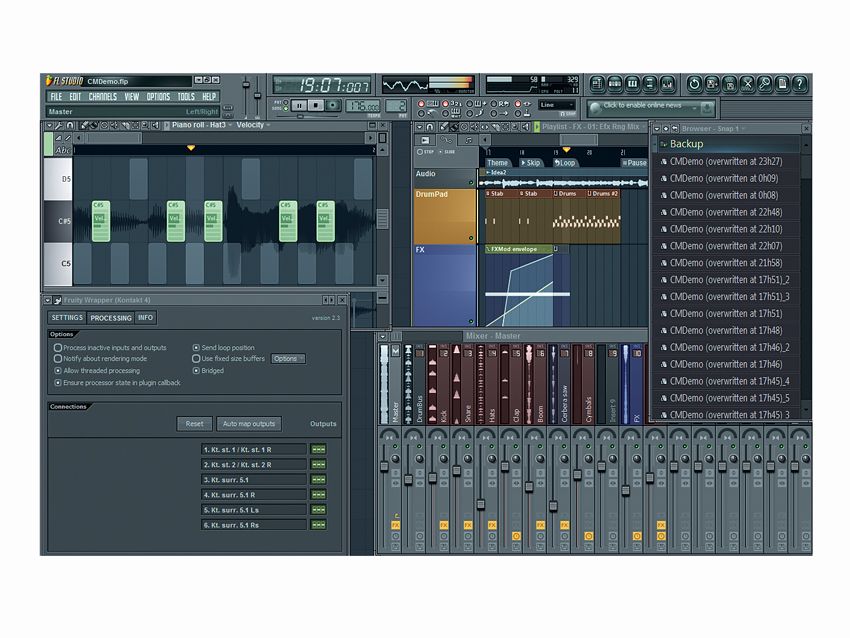Click the wrench tool icon in Piano roll toolbar
850x638 pixels.
[59, 125]
